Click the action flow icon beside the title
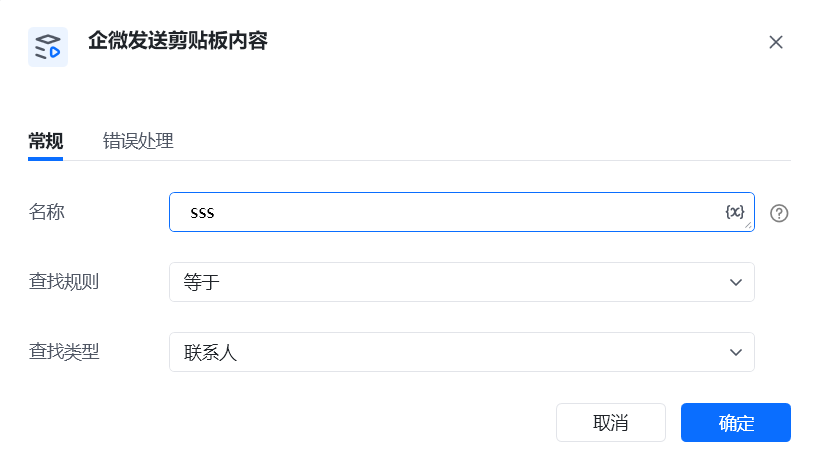Screen dimensions: 814x466 48,47
